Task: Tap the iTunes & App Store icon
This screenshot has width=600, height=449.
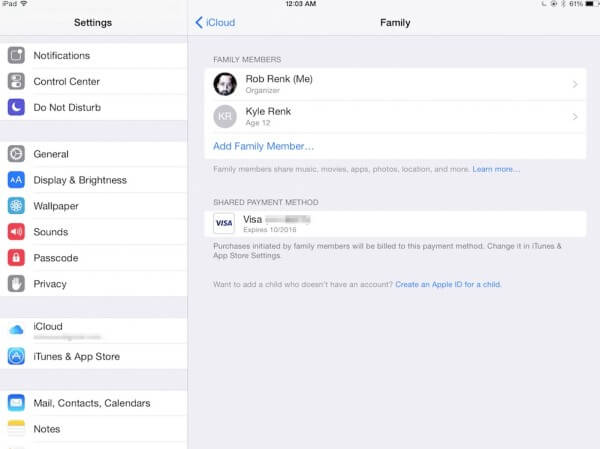Action: [x=16, y=356]
